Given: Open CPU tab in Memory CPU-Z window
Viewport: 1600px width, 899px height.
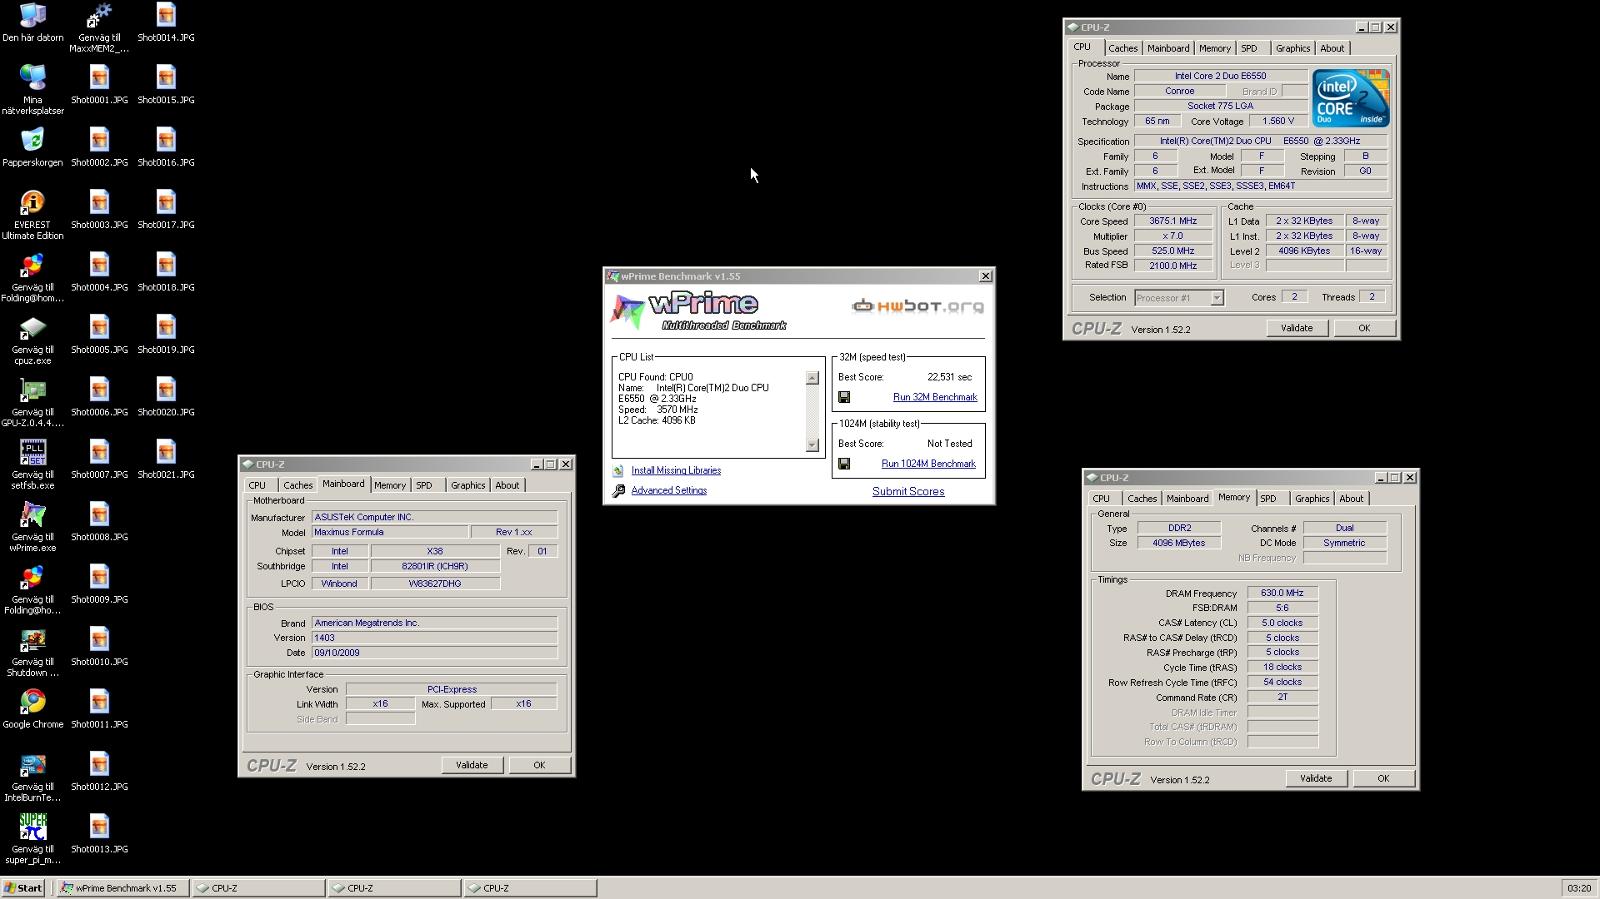Looking at the screenshot, I should pyautogui.click(x=1102, y=499).
